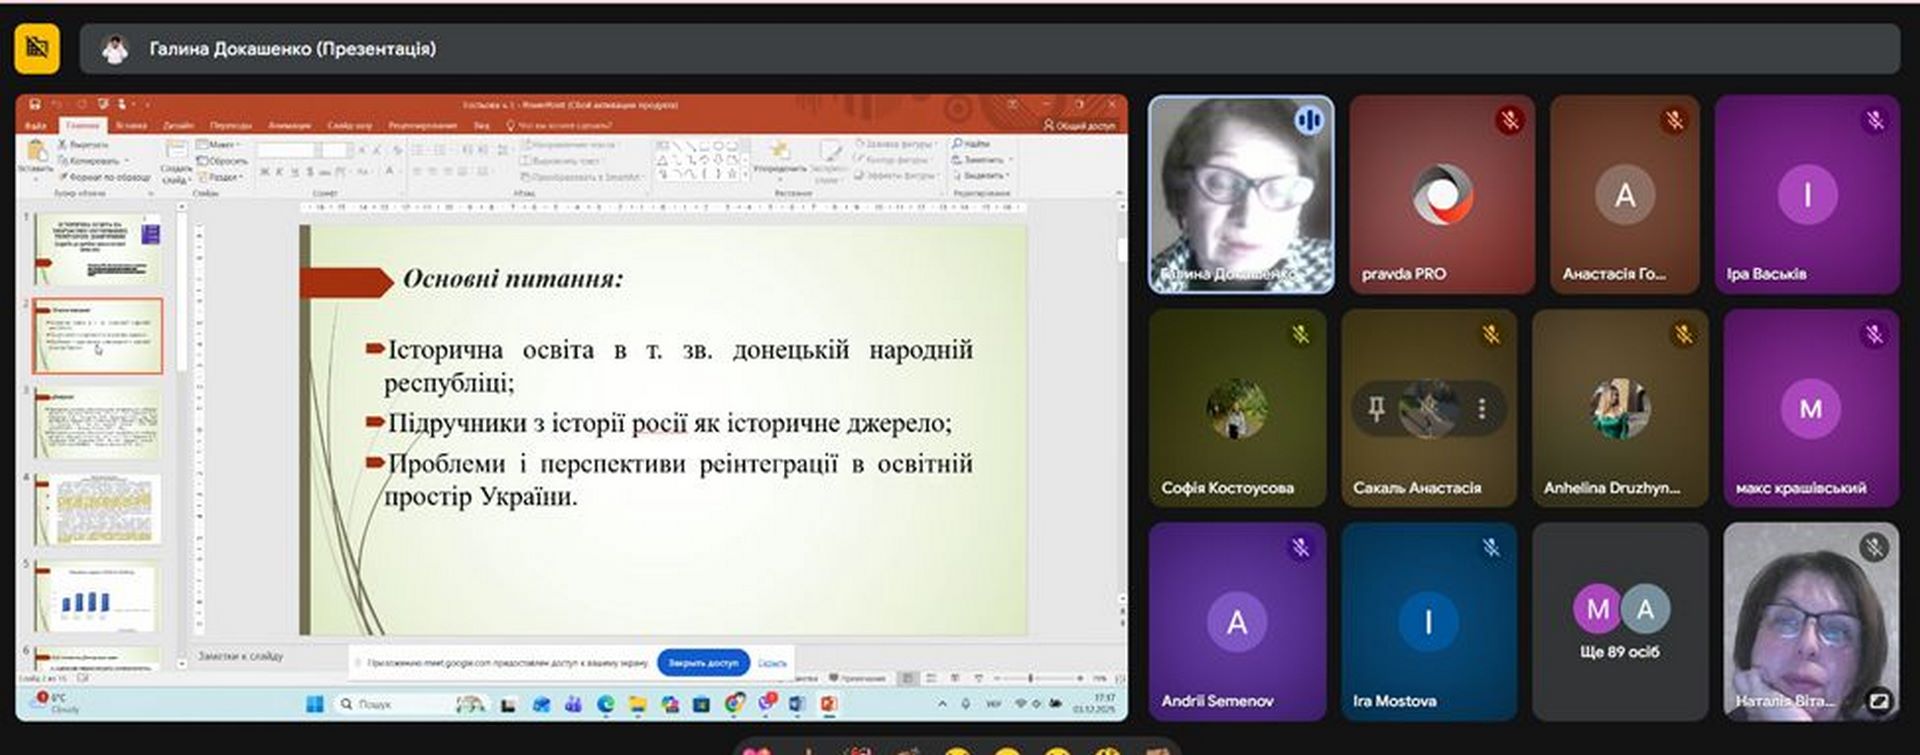Show hidden icons in the system tray
This screenshot has width=1920, height=755.
(942, 704)
